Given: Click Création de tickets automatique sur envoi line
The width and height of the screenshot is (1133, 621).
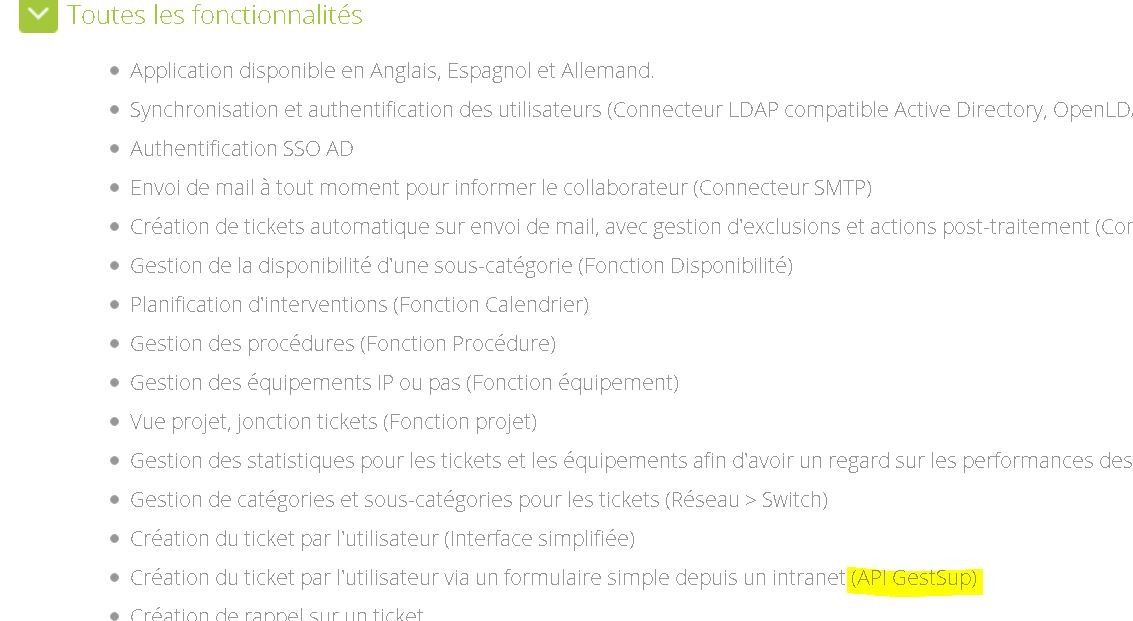Looking at the screenshot, I should pos(631,227).
